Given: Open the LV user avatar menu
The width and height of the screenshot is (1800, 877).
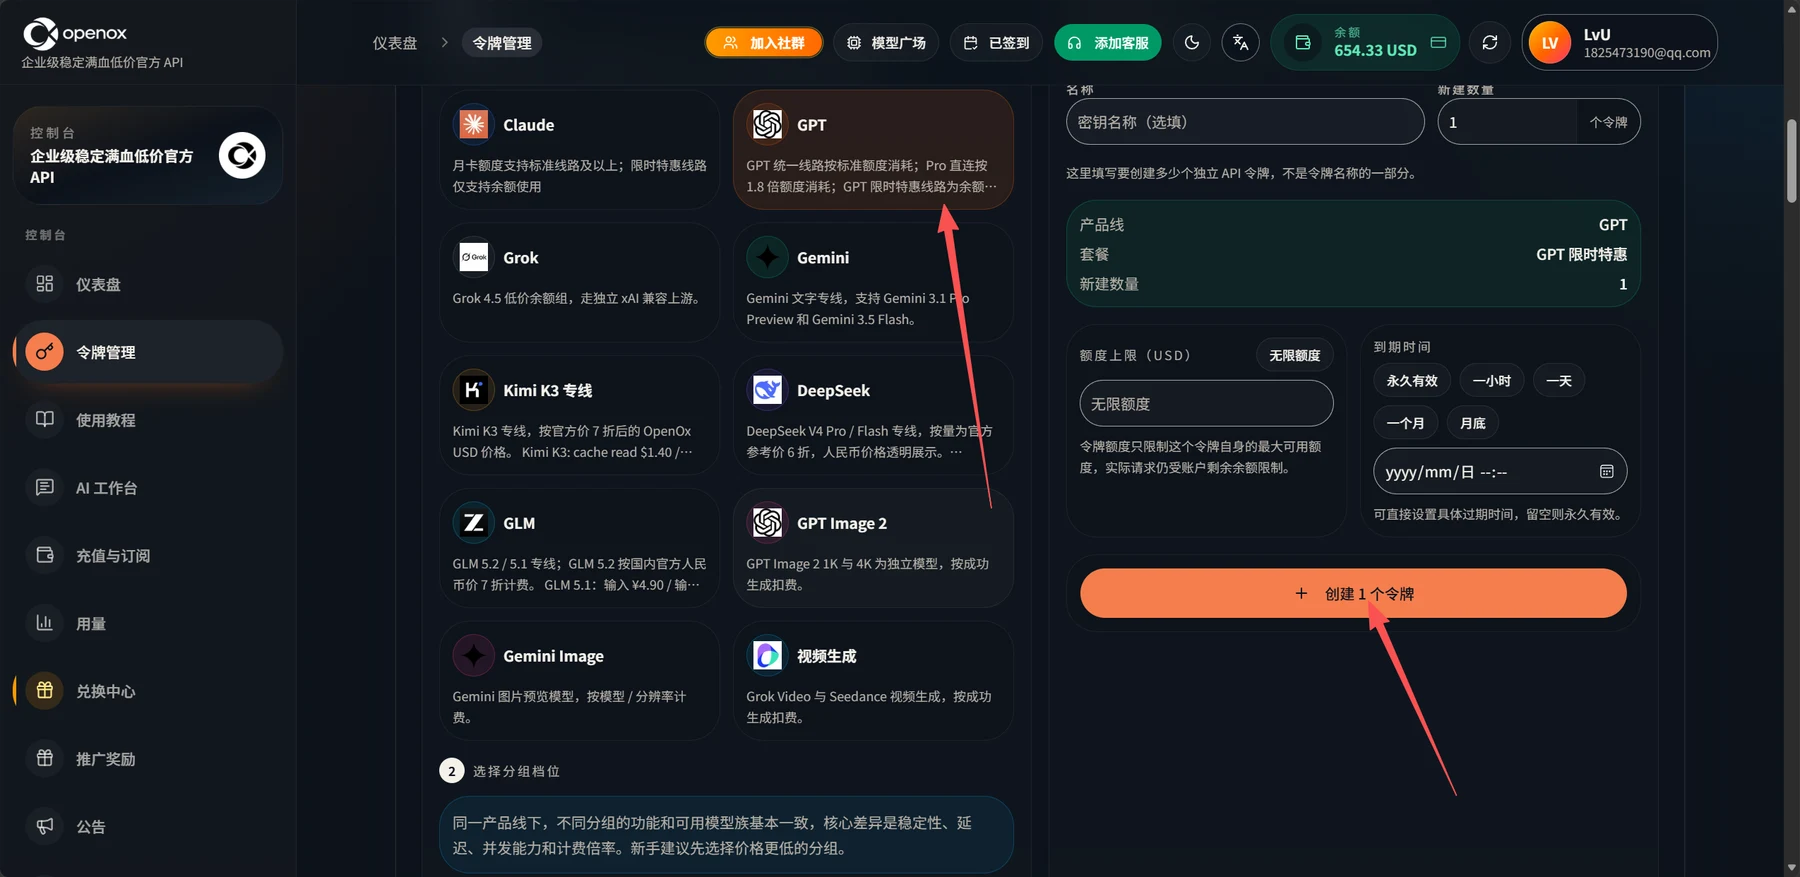Looking at the screenshot, I should (x=1550, y=43).
